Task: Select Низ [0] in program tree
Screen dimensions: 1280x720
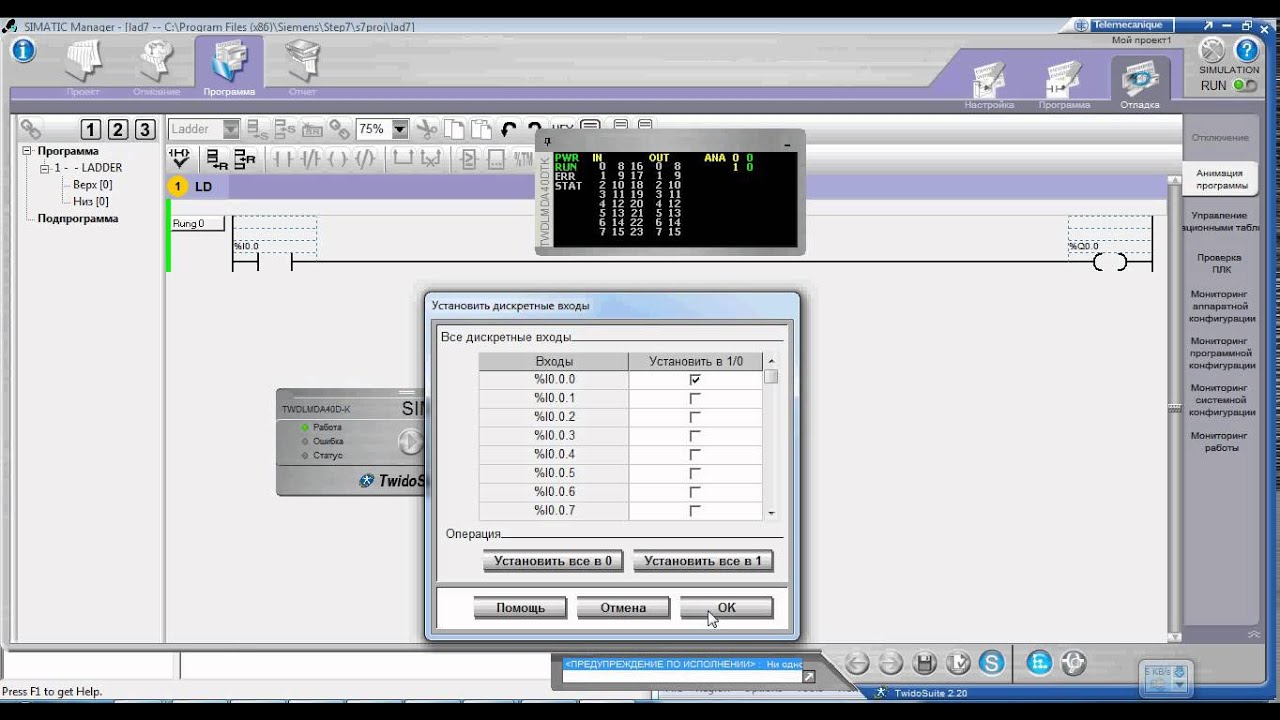Action: (90, 201)
